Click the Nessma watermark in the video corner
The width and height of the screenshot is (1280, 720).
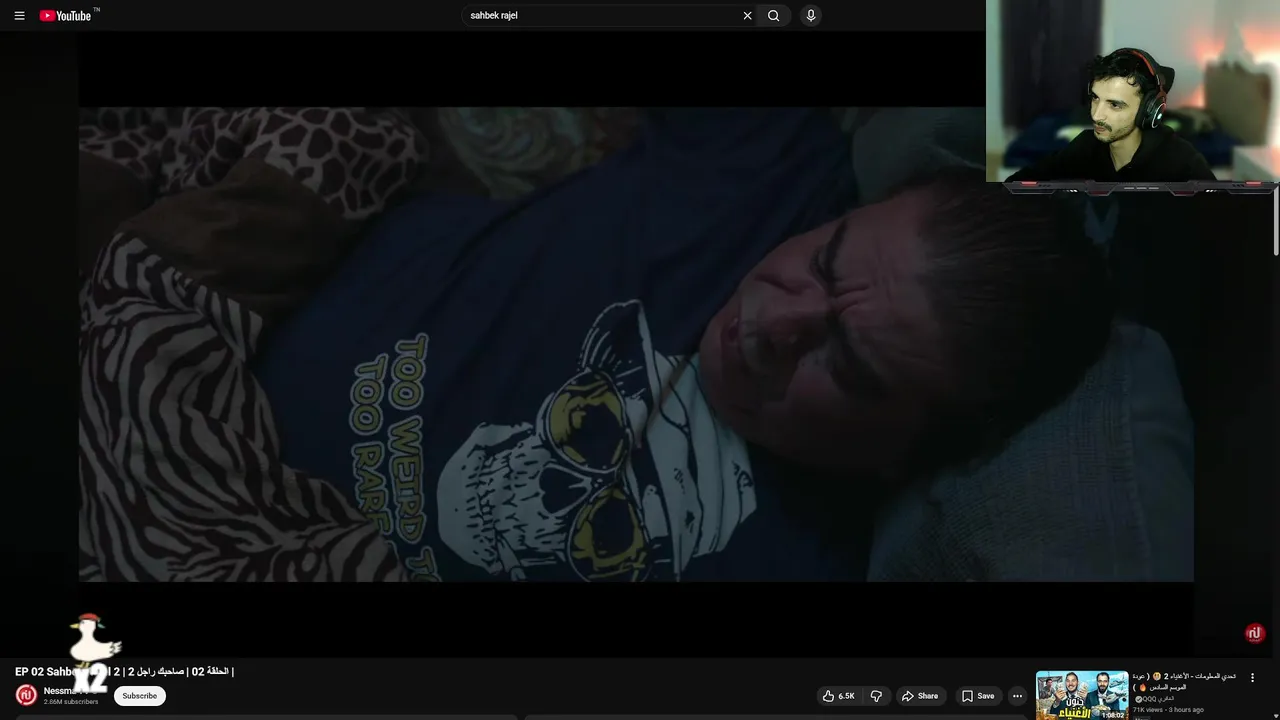point(1255,633)
